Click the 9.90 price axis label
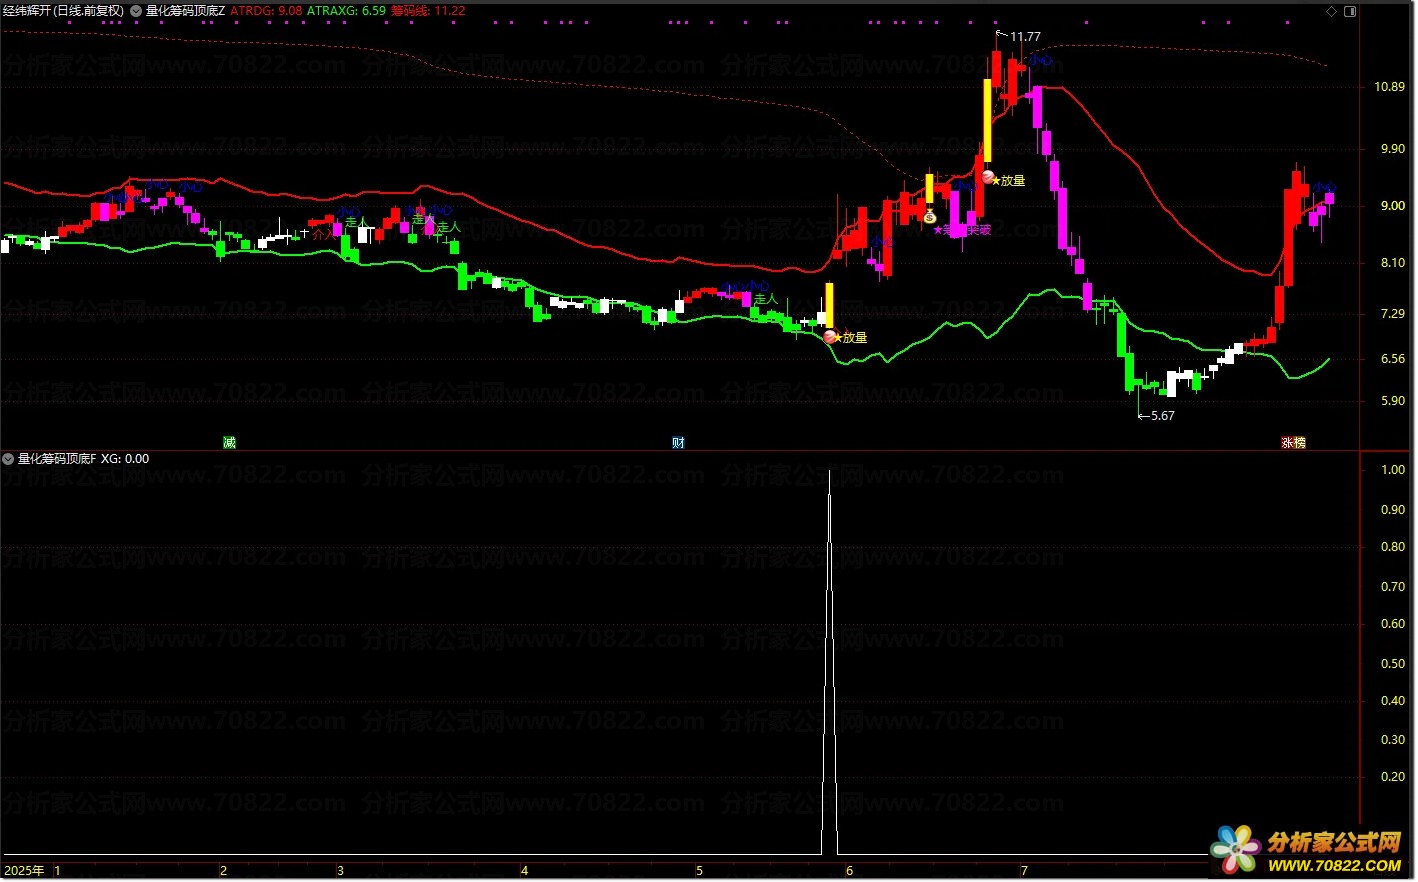This screenshot has width=1418, height=882. [x=1392, y=149]
